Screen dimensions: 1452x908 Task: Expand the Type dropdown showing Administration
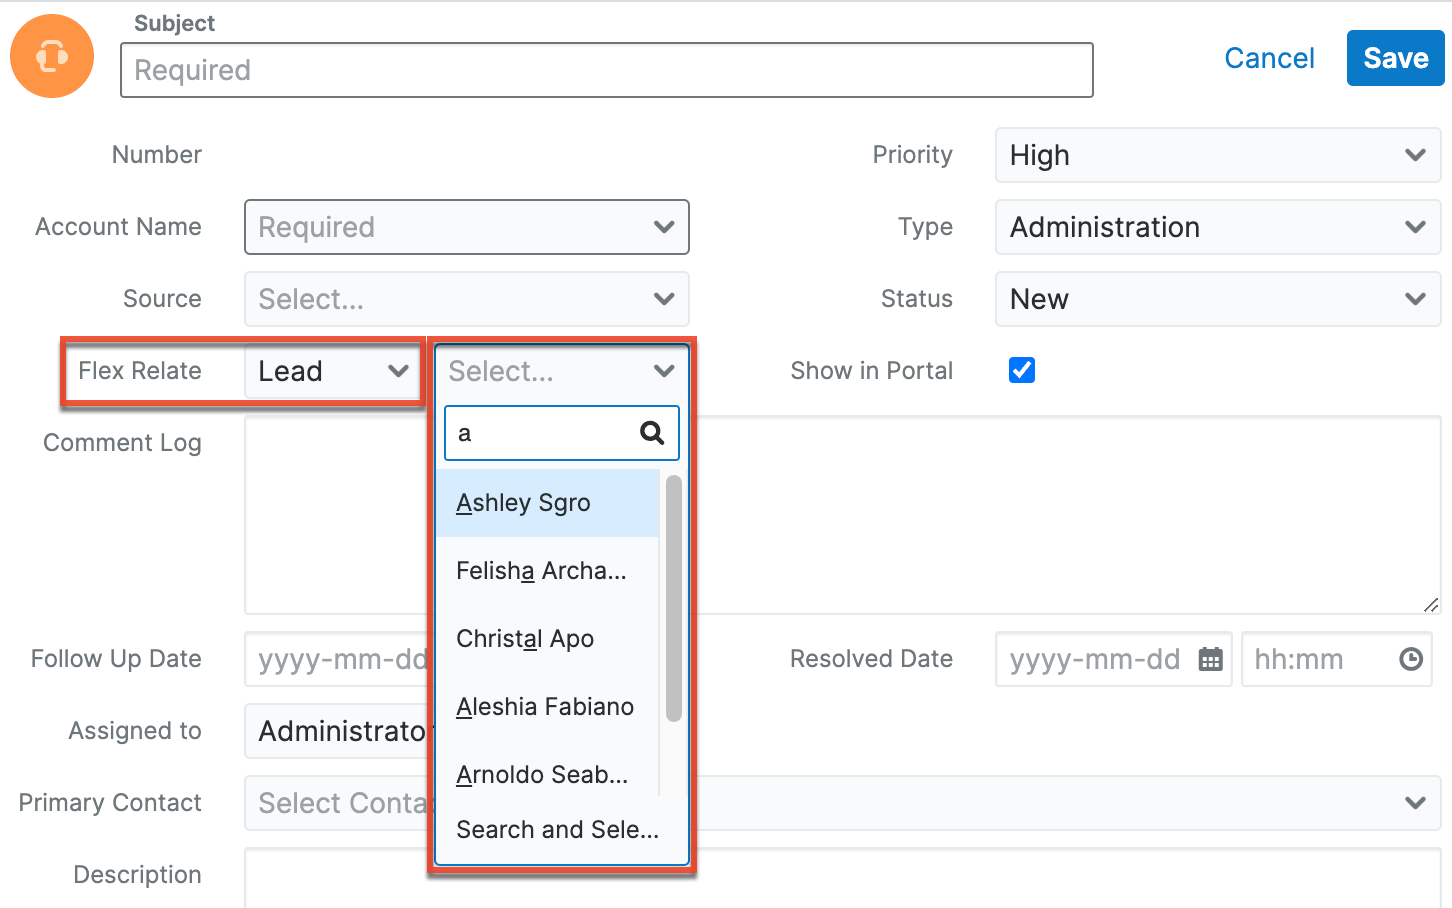[x=1217, y=227]
